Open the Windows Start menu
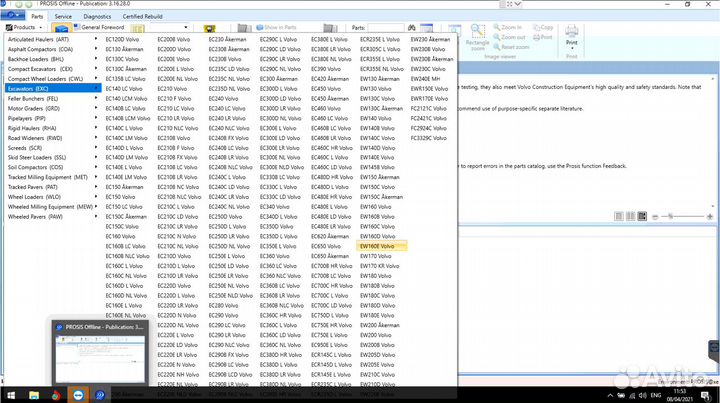Viewport: 720px width, 403px height. (x=9, y=395)
